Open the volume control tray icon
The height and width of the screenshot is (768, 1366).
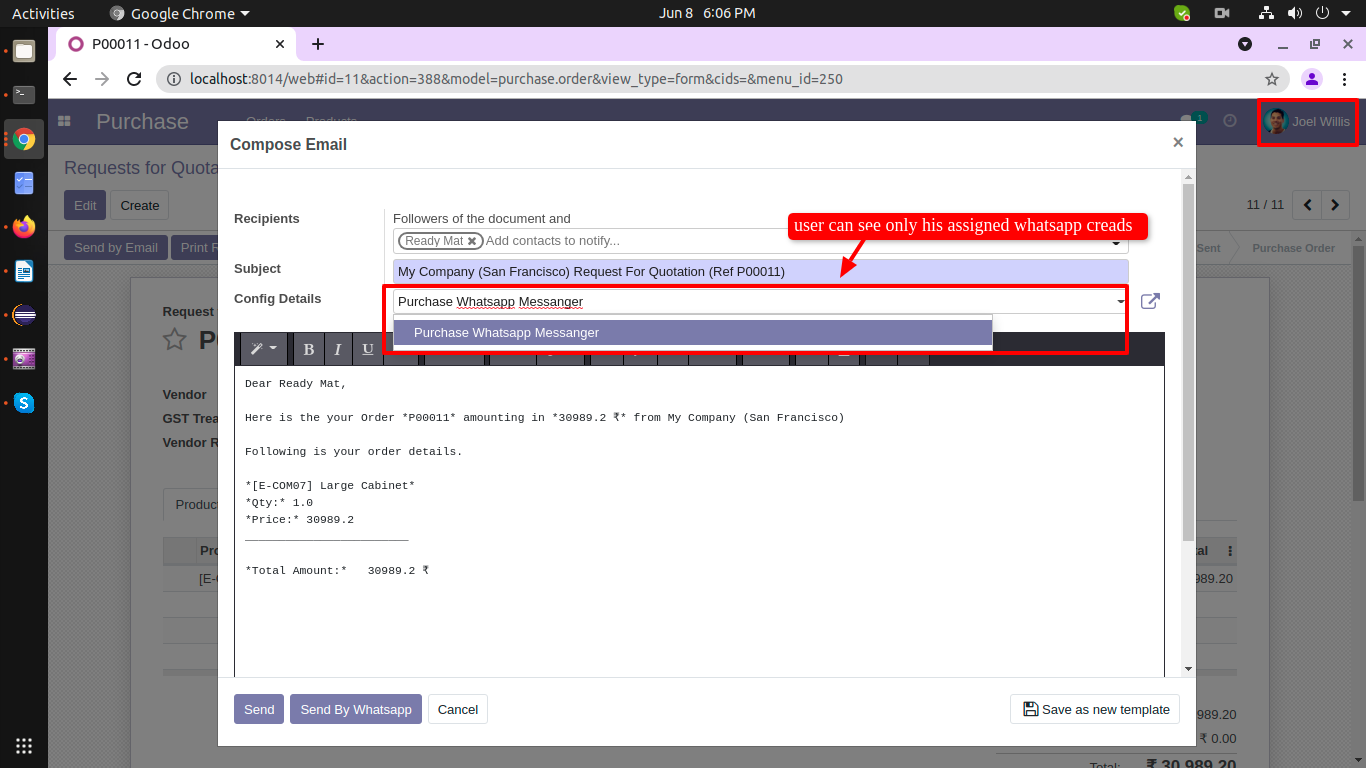click(x=1295, y=13)
